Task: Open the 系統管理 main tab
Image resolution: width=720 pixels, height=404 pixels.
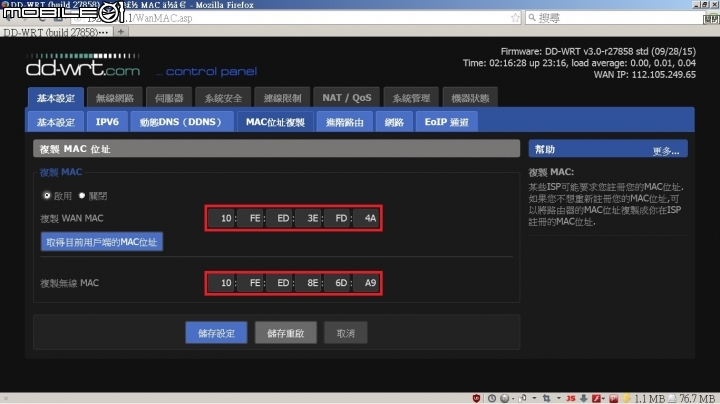Action: [x=411, y=98]
